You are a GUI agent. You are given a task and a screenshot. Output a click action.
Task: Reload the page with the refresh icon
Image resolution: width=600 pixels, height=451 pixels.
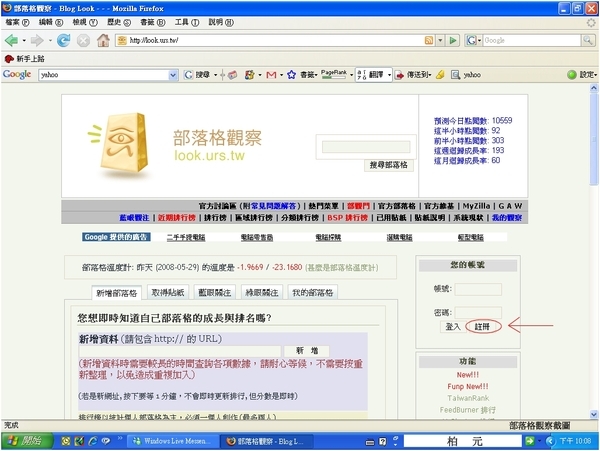64,40
